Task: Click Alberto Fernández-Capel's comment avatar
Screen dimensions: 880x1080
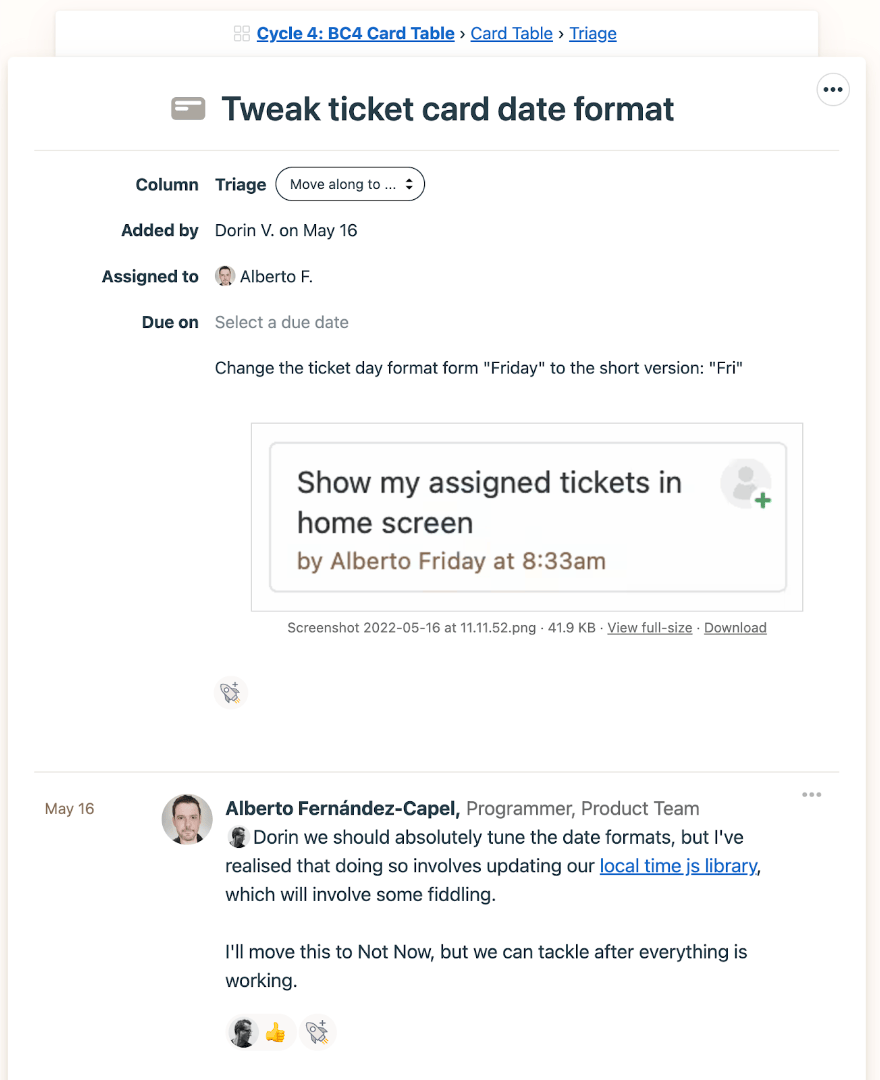Action: tap(187, 819)
